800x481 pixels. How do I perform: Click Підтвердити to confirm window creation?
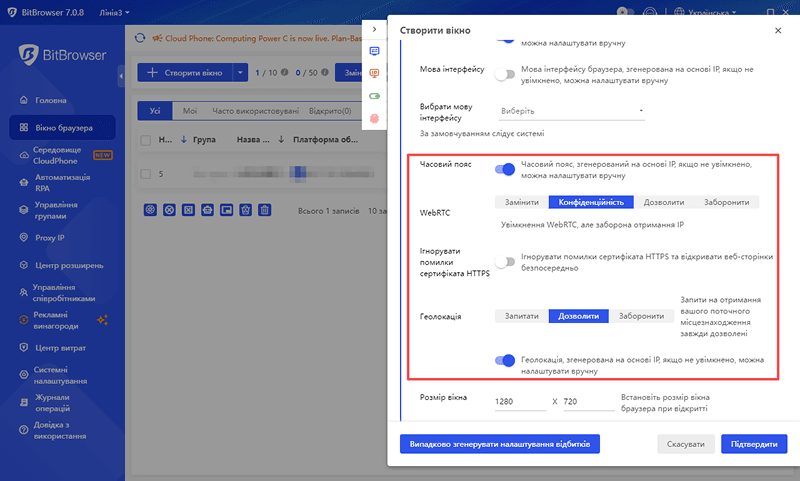(x=754, y=443)
